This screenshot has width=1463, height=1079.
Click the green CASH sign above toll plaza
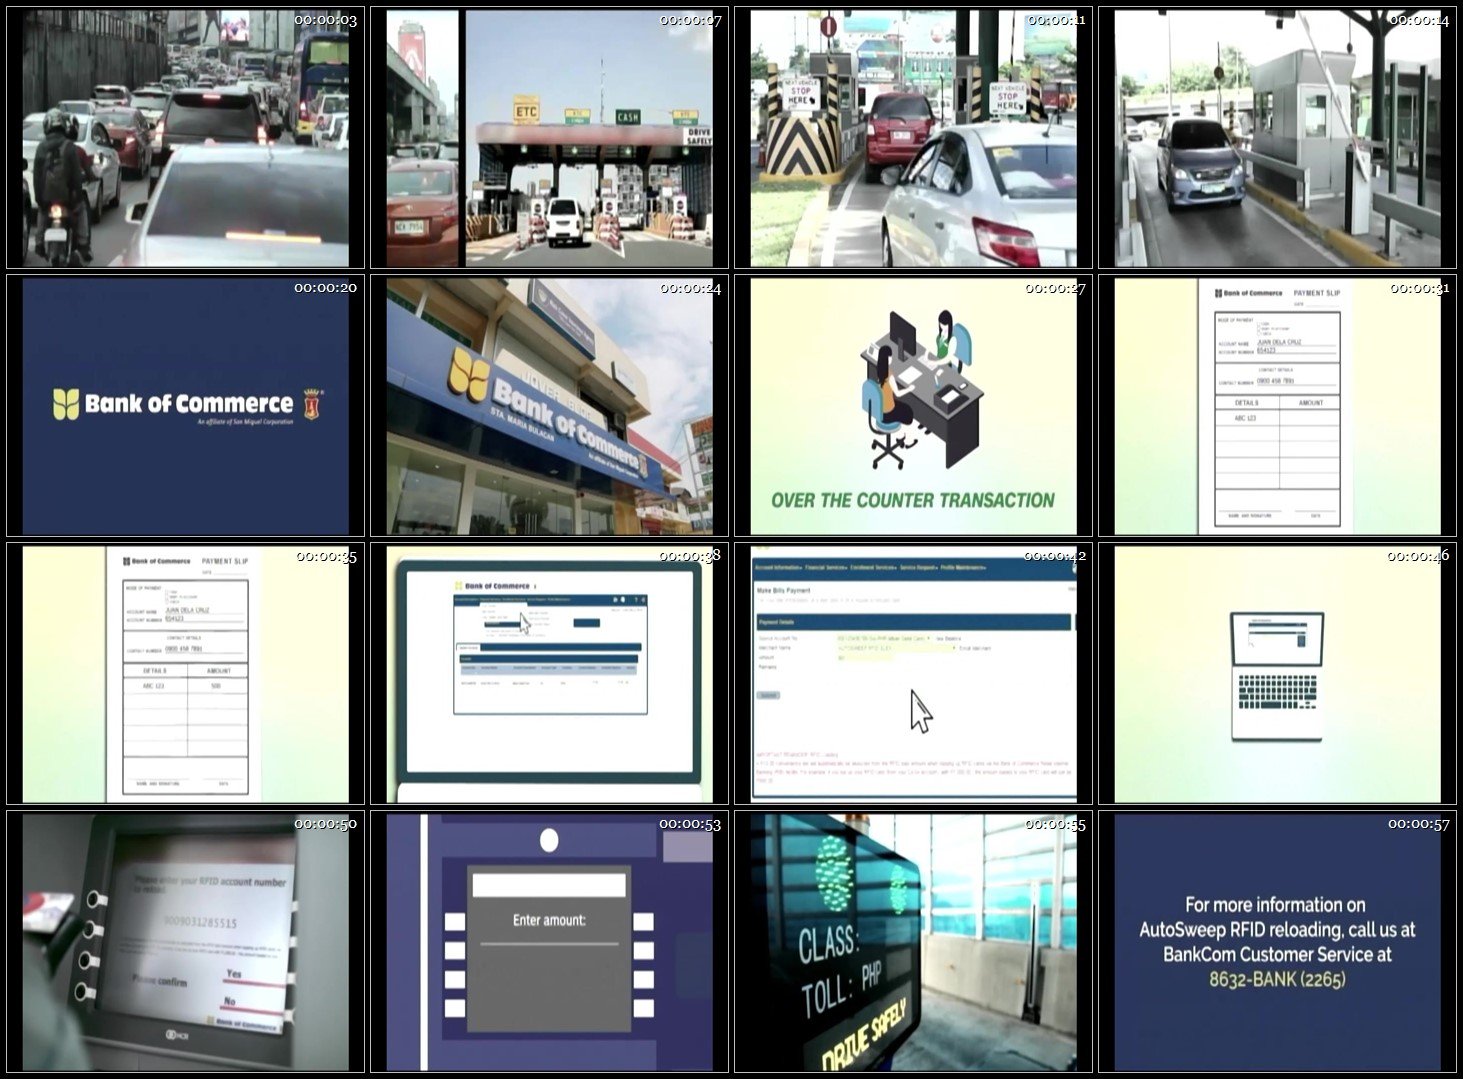[627, 117]
